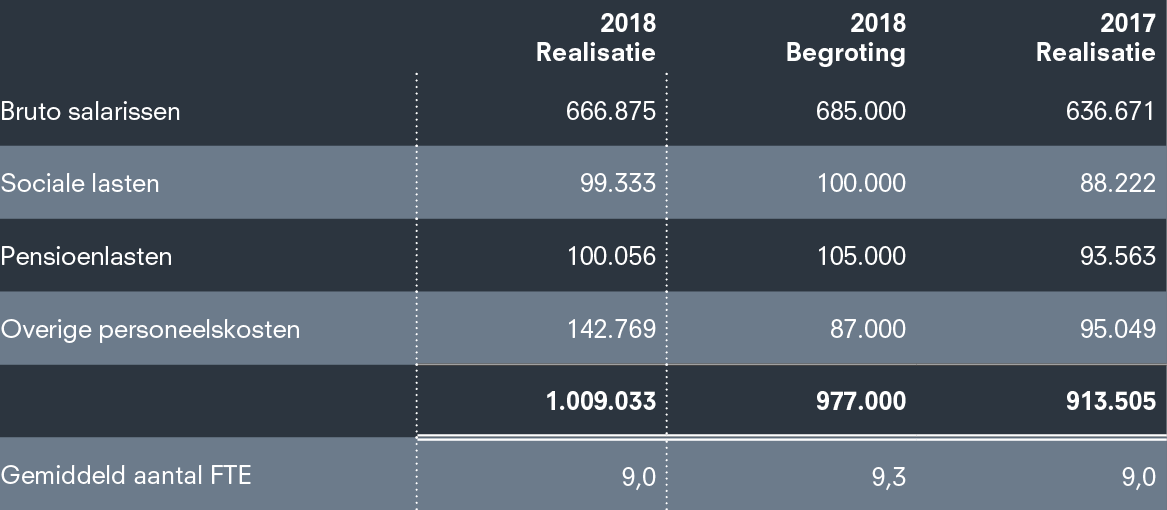The image size is (1167, 510).
Task: Click the Bruto salarissen row label
Action: (x=91, y=111)
